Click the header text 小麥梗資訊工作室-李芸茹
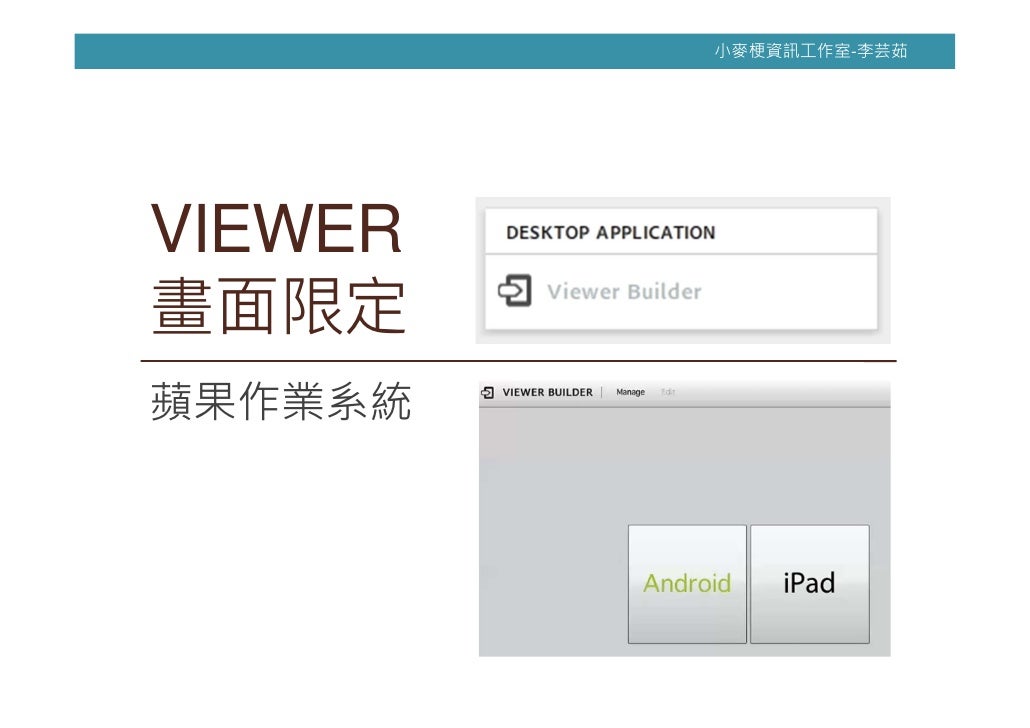 click(811, 51)
